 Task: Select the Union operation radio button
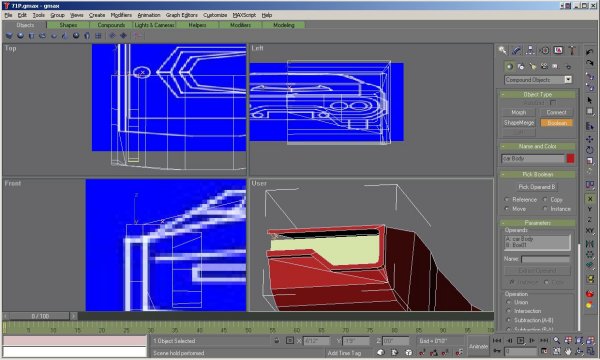518,302
